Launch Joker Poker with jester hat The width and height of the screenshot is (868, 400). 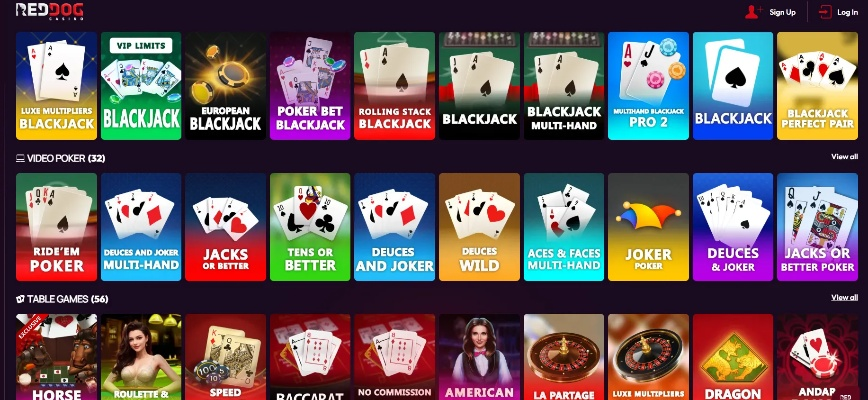point(648,227)
